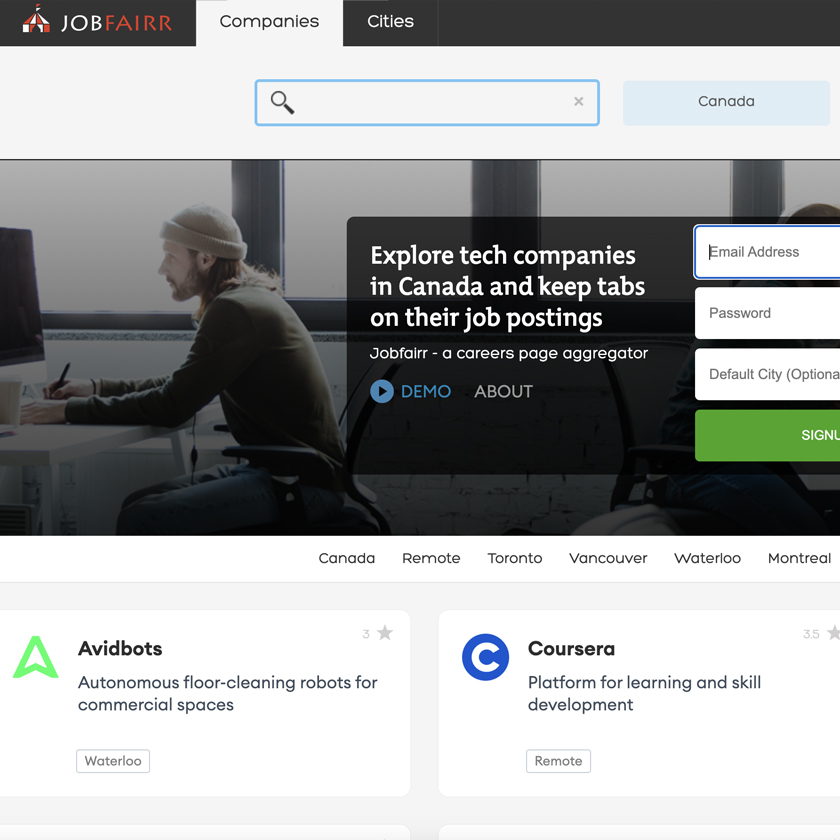Clear search with the X icon

(x=579, y=101)
